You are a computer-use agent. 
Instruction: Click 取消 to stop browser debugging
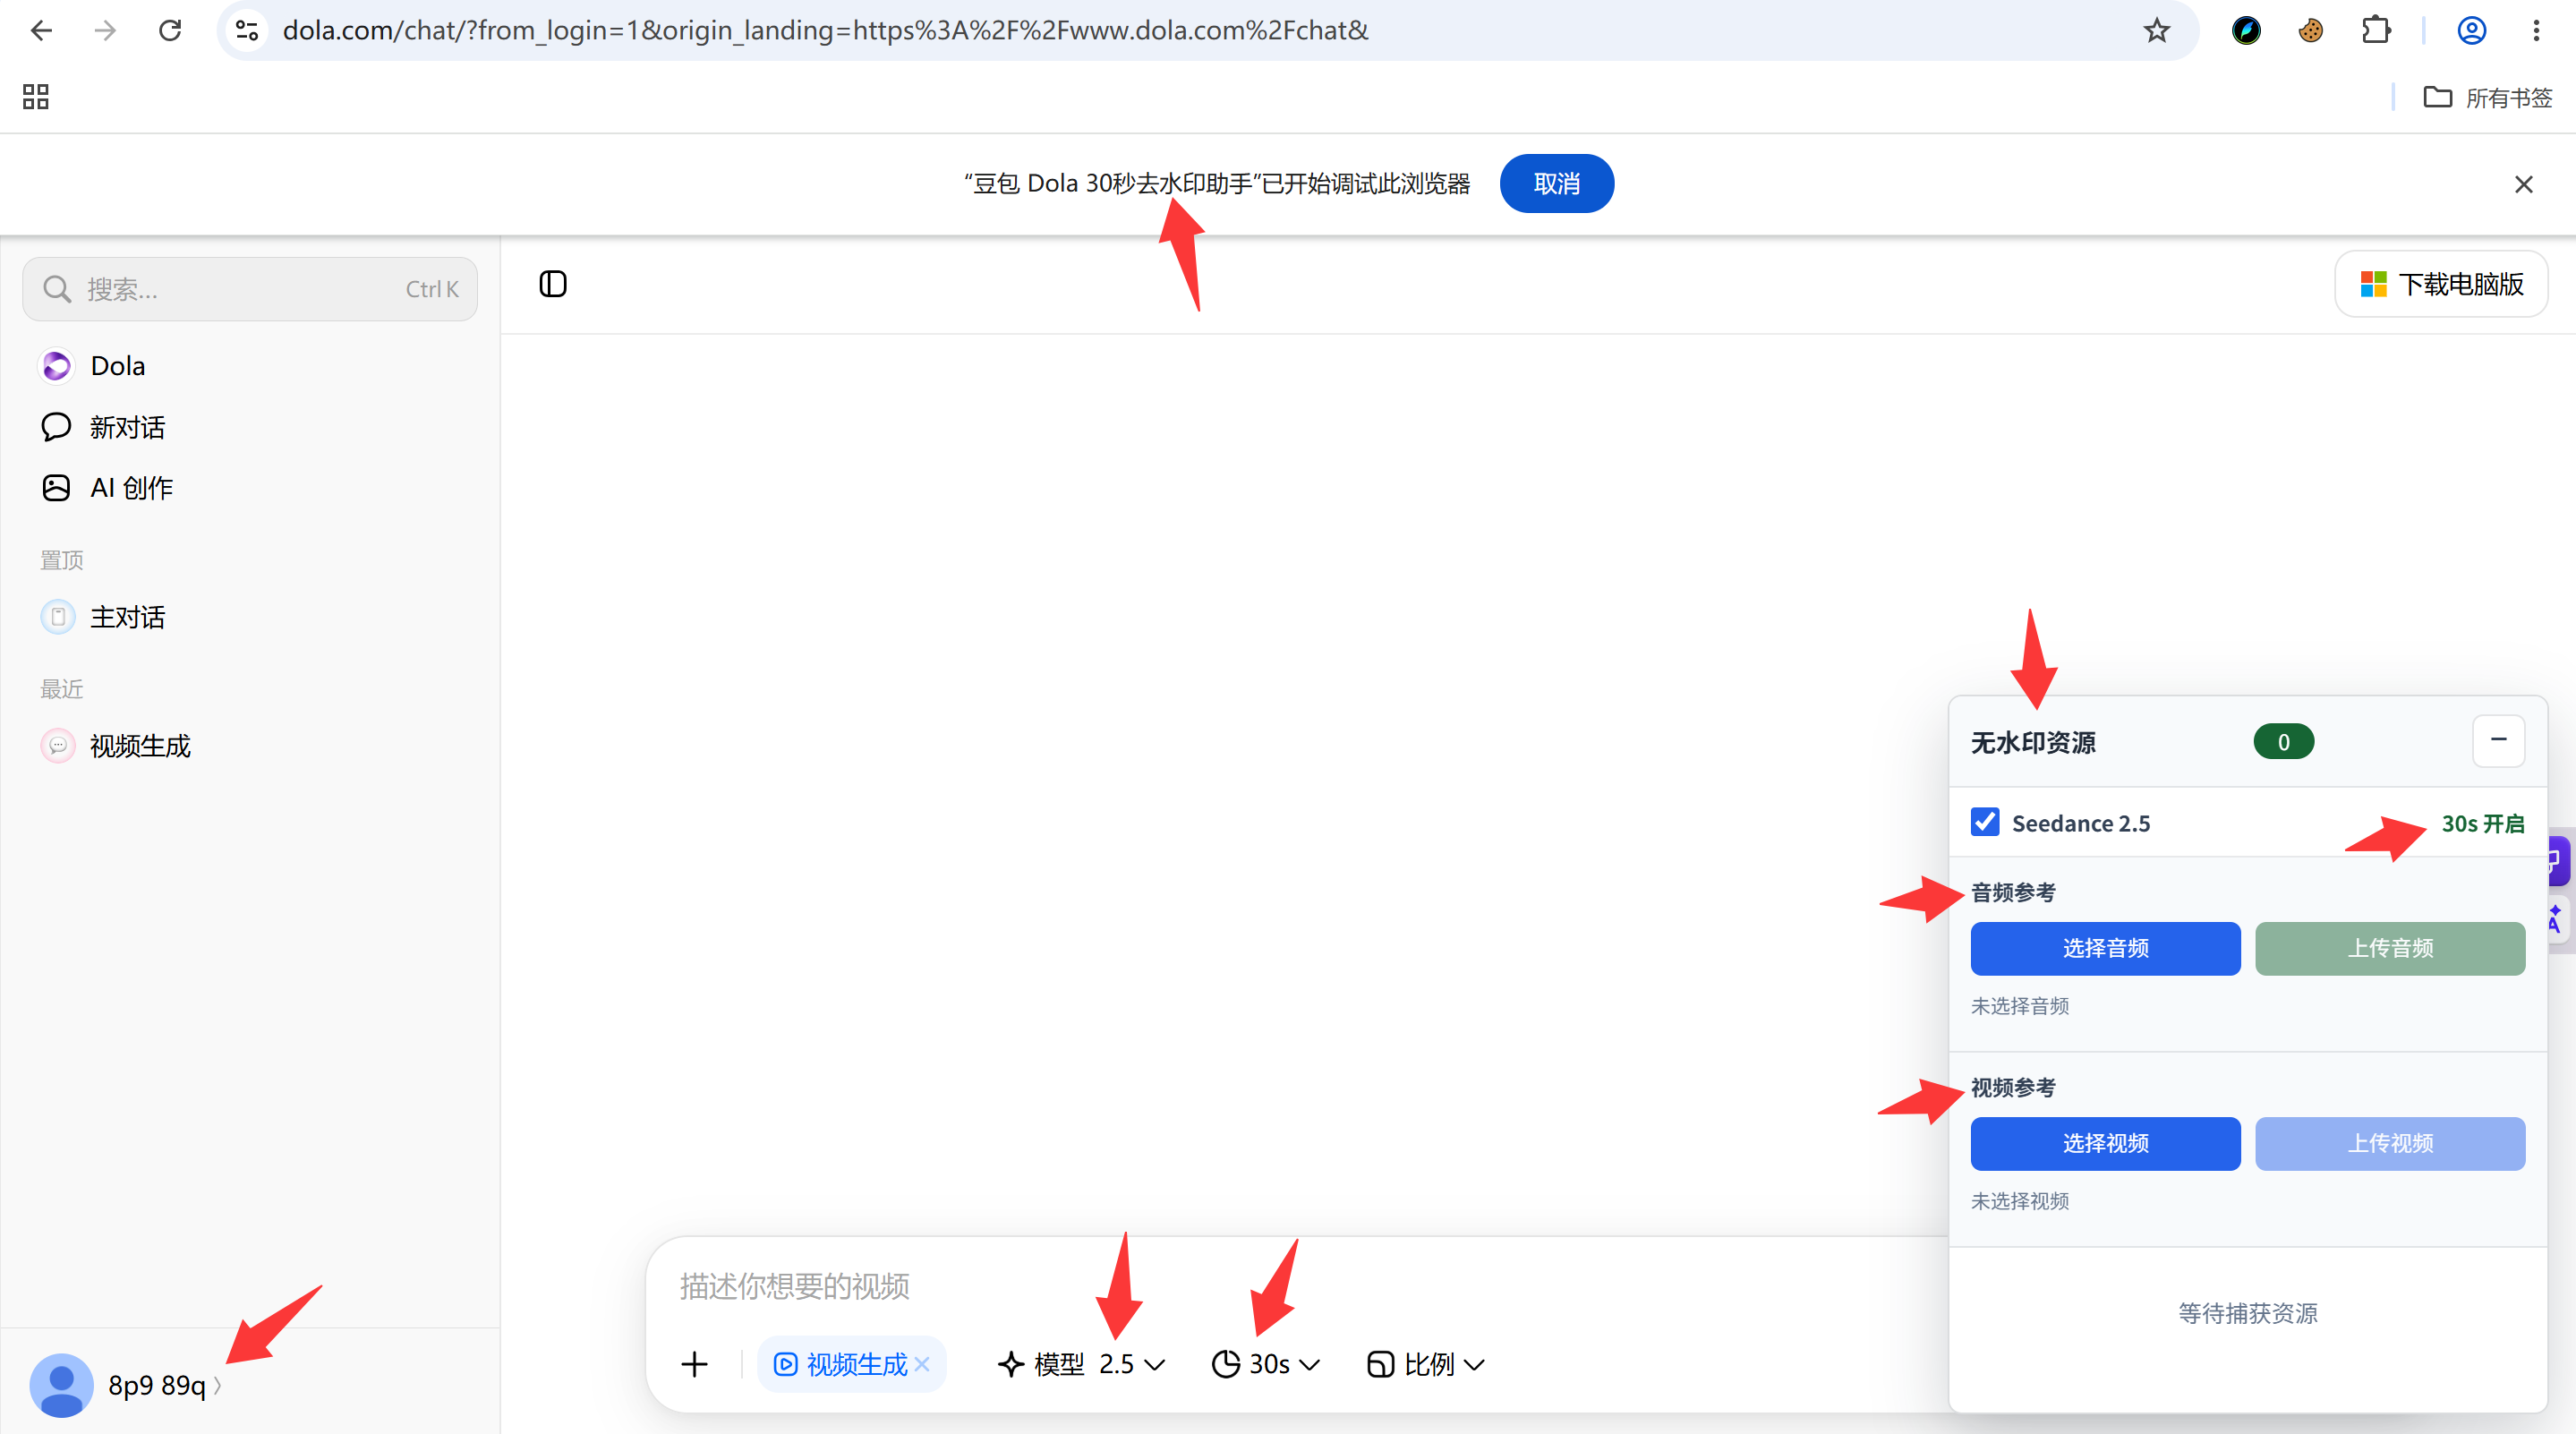pyautogui.click(x=1556, y=184)
